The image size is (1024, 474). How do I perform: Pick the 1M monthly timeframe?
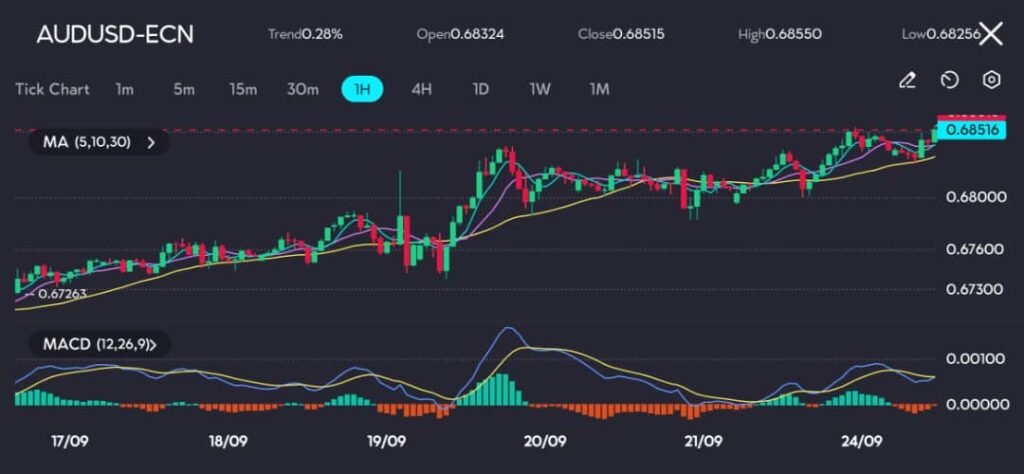pyautogui.click(x=599, y=89)
